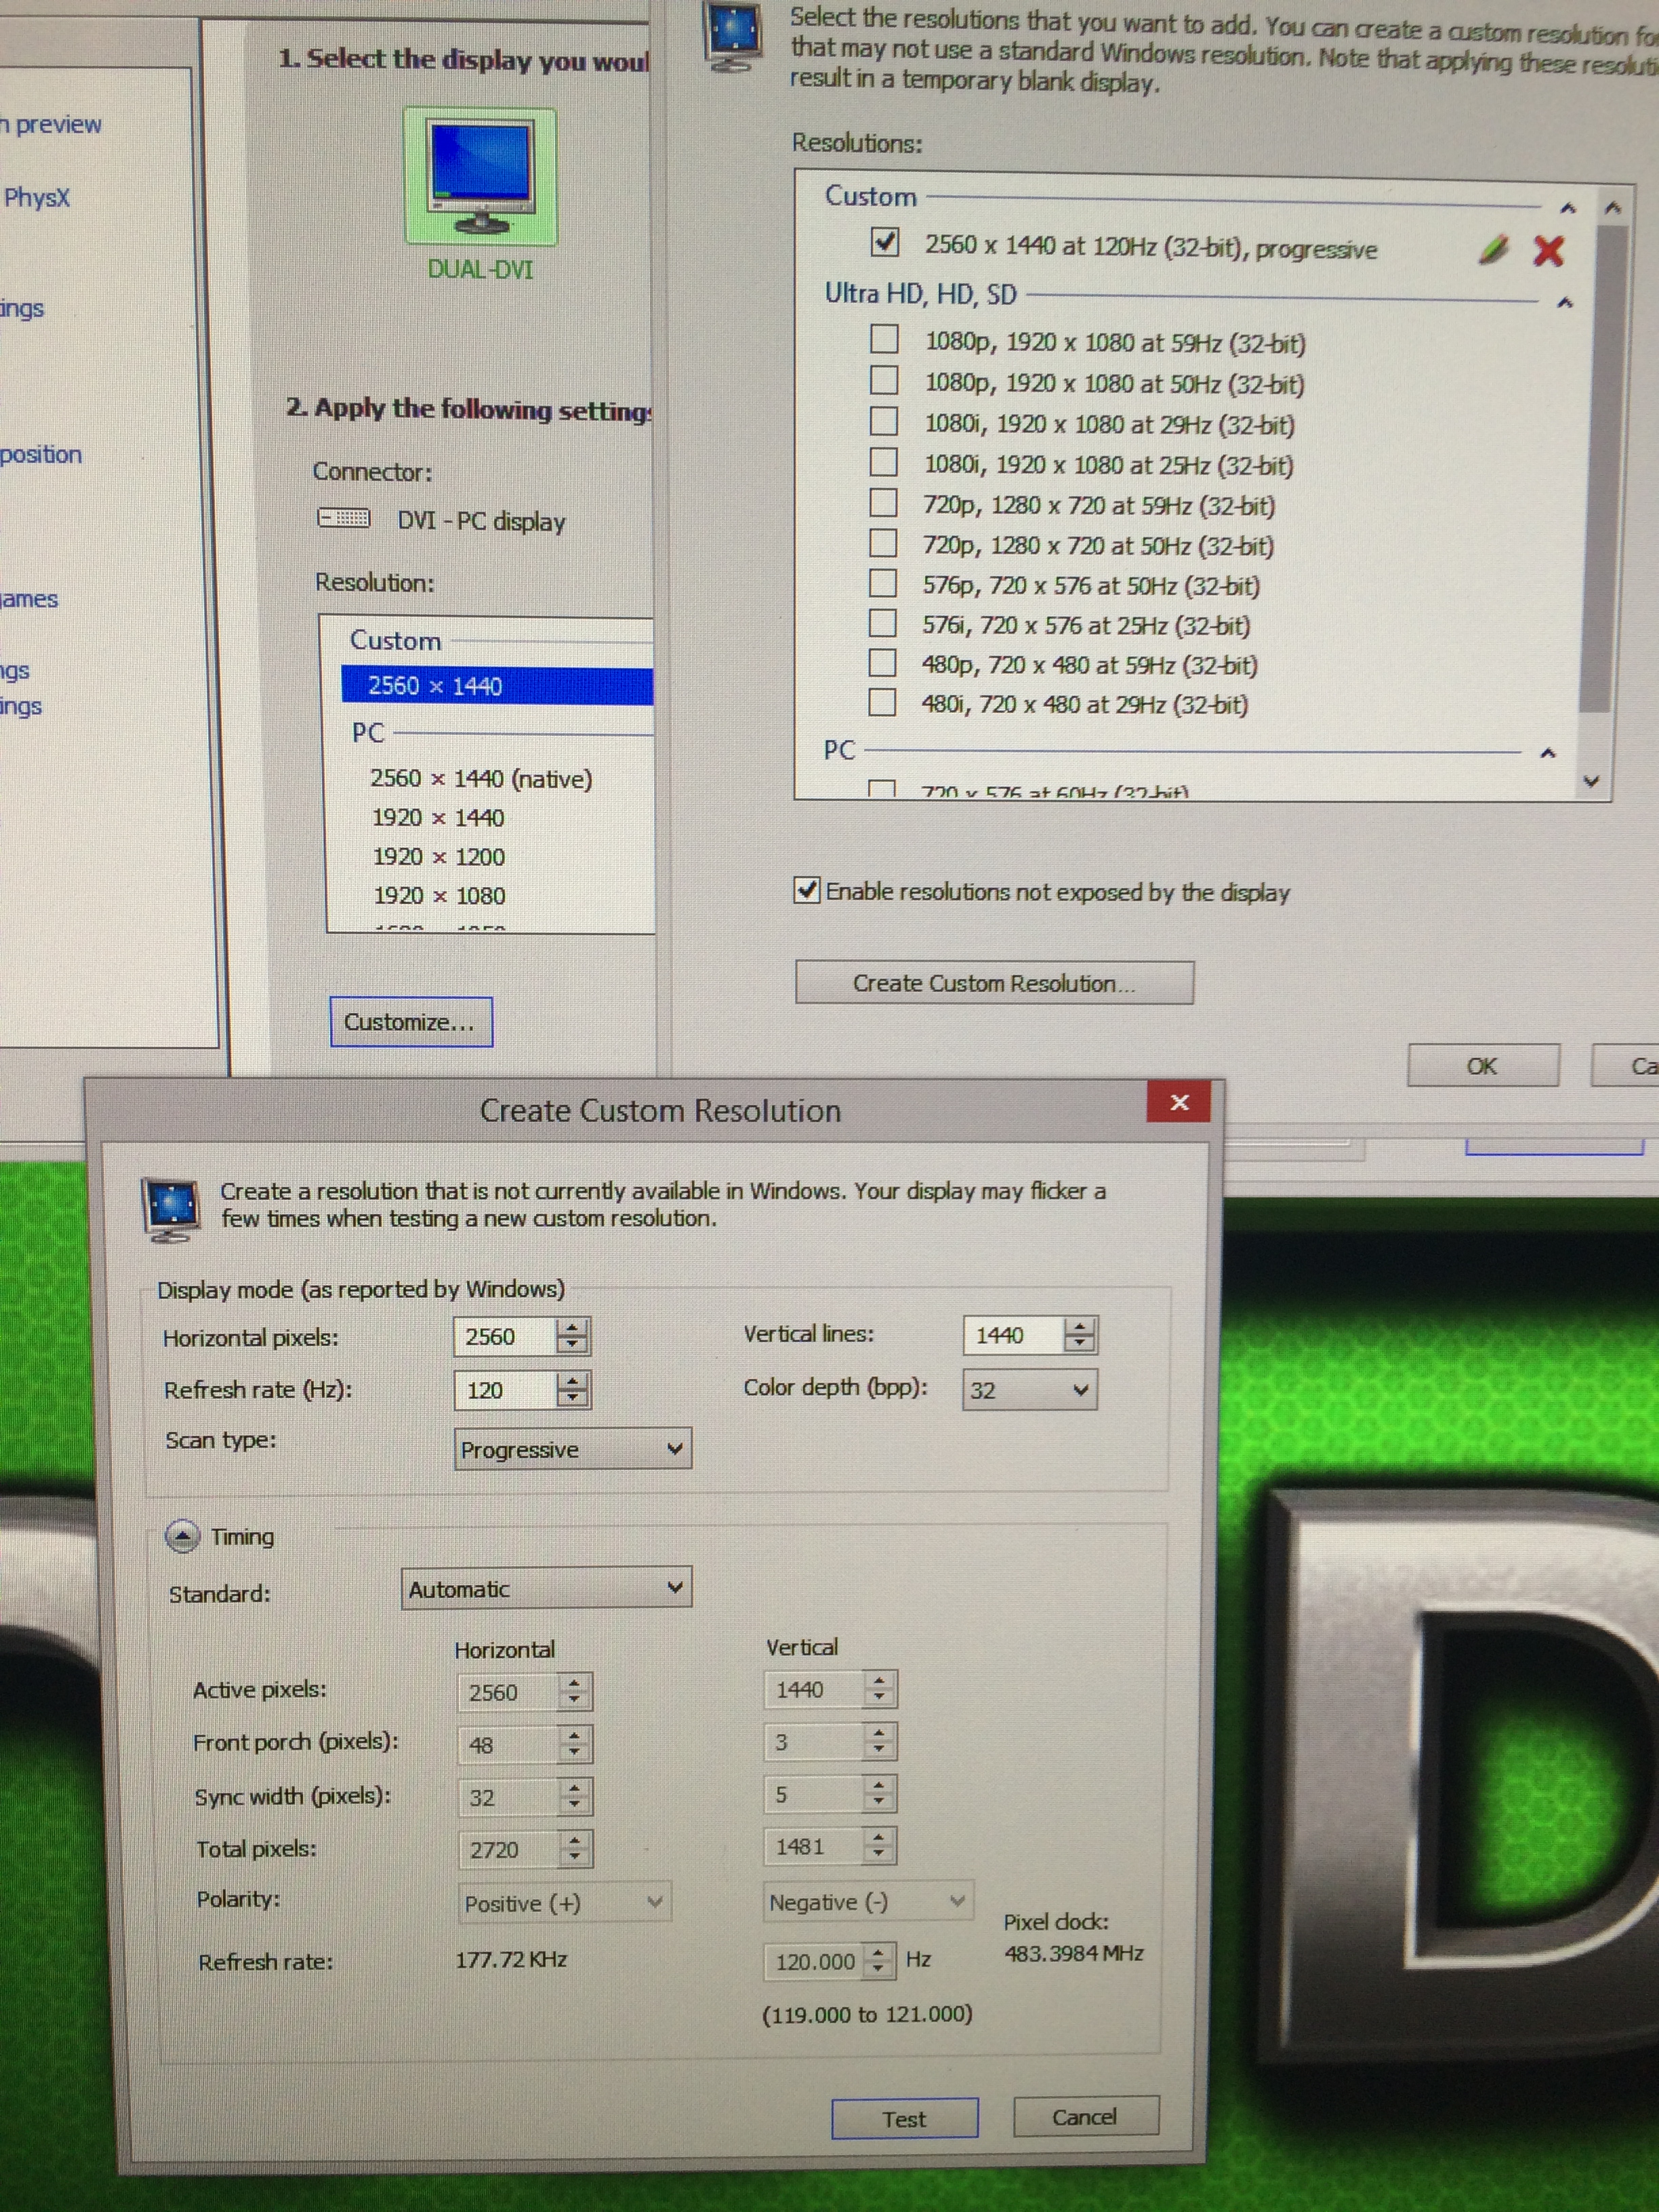This screenshot has height=2212, width=1659.
Task: Click the Test button
Action: tap(904, 2119)
